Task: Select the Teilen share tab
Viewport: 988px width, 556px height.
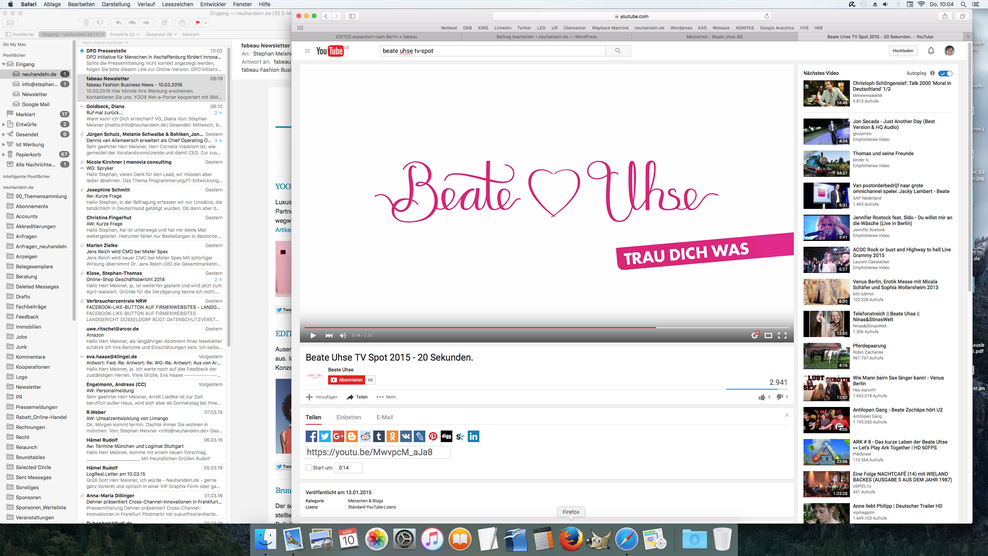Action: click(313, 417)
